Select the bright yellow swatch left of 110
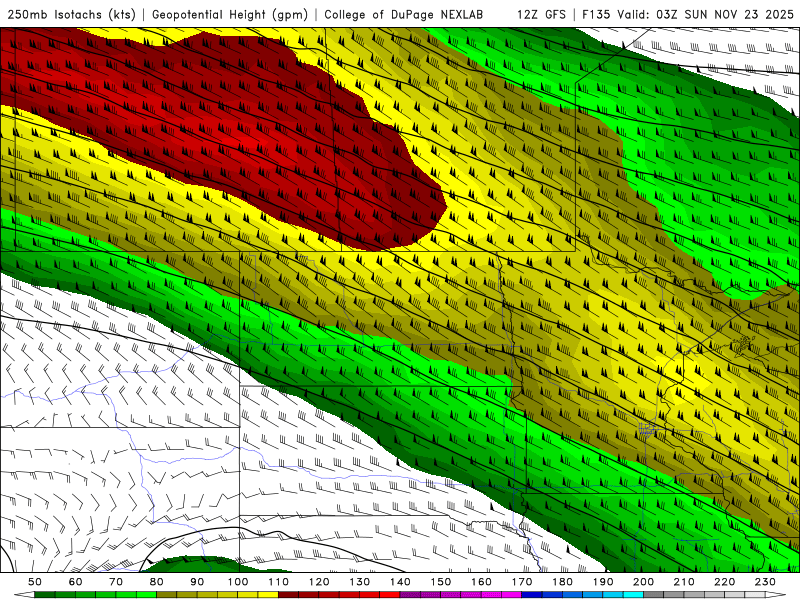The height and width of the screenshot is (600, 800). [x=268, y=595]
